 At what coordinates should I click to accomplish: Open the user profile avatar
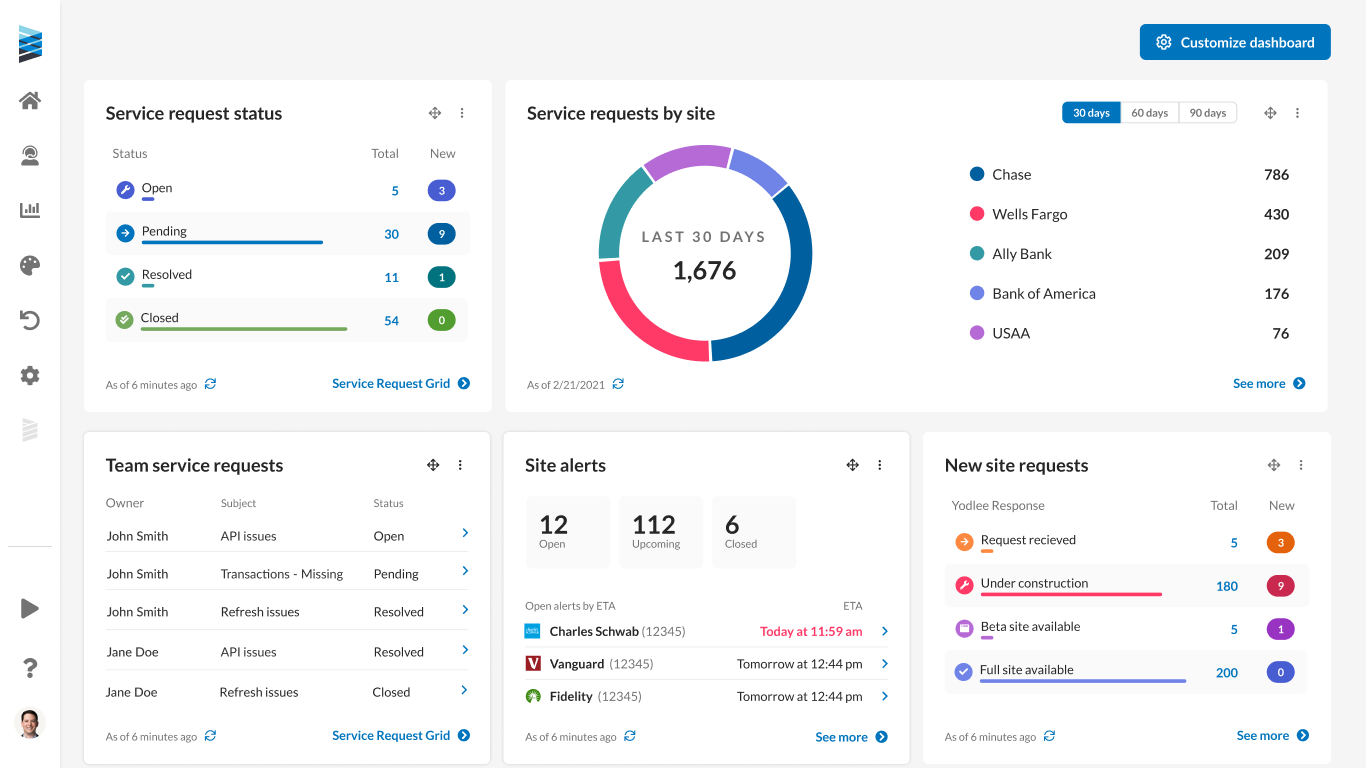tap(30, 723)
